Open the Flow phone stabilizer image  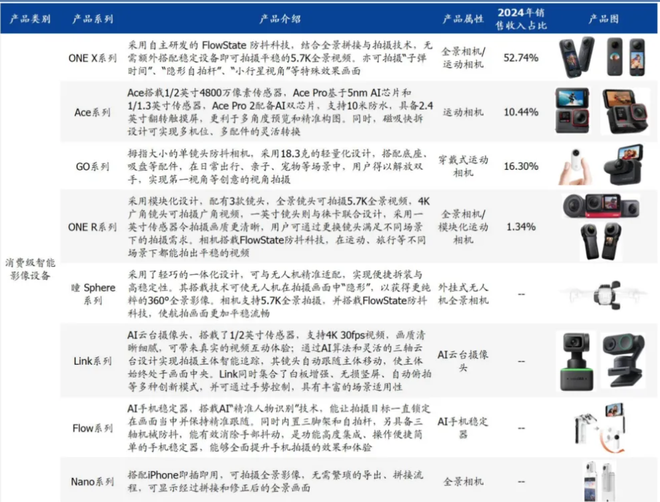(600, 428)
